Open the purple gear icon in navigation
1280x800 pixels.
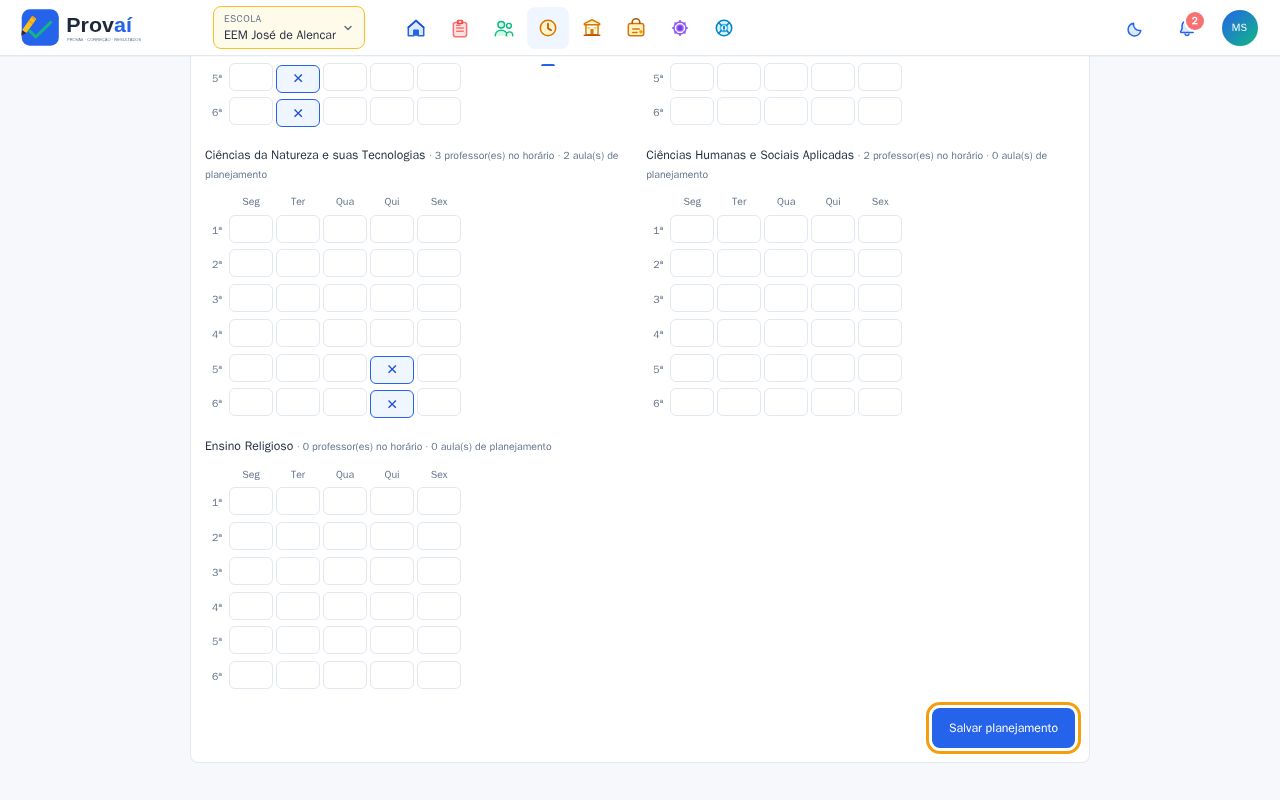[x=680, y=28]
